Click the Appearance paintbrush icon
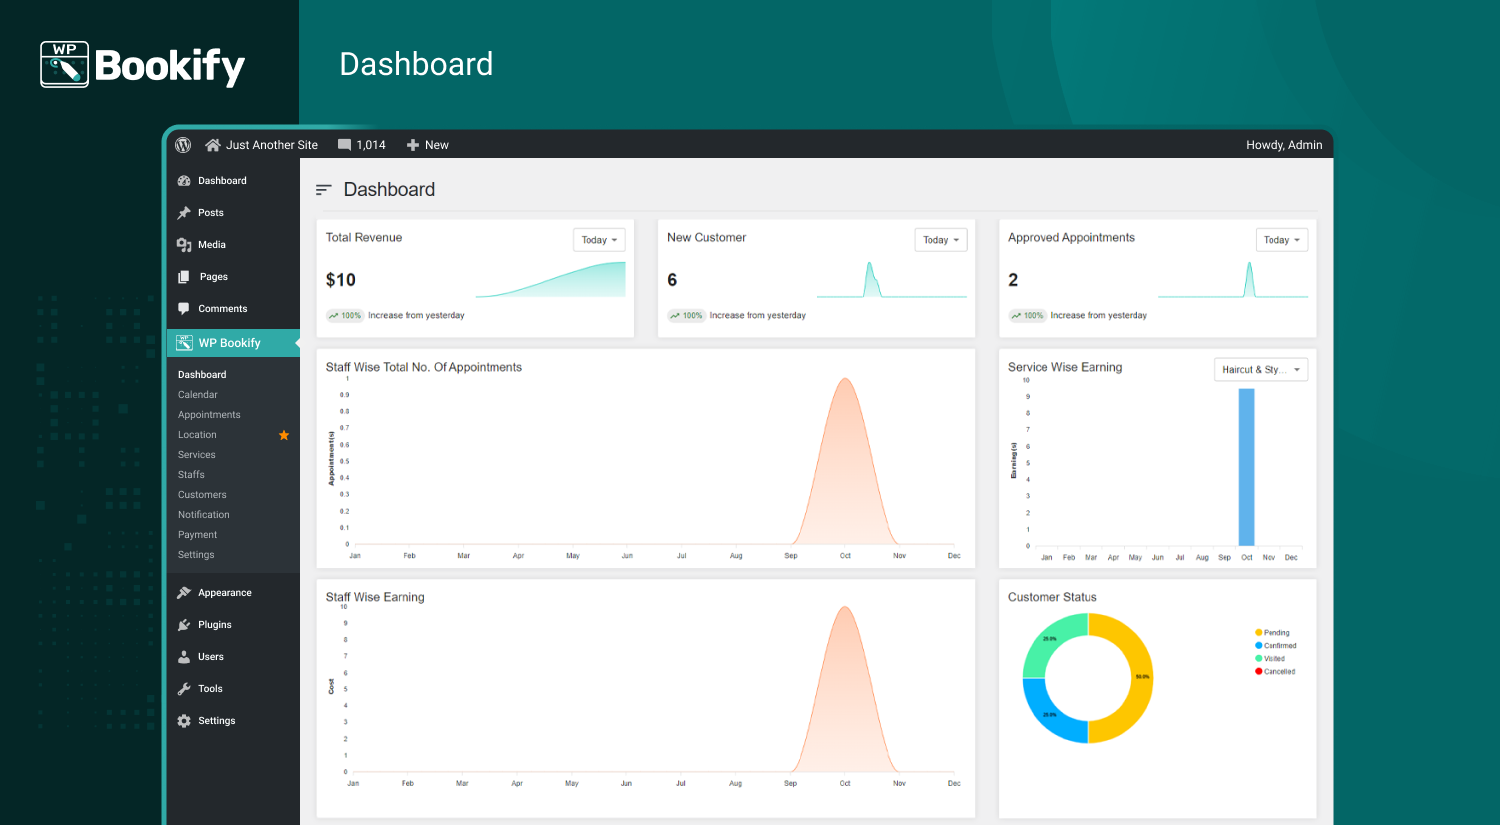Viewport: 1500px width, 825px height. click(x=185, y=592)
